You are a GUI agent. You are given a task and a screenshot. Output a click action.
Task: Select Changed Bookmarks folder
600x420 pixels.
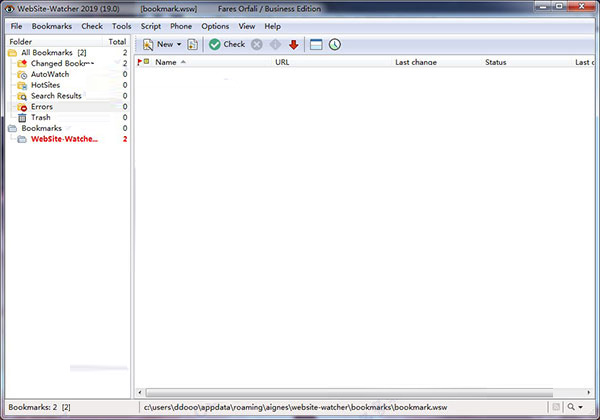62,63
